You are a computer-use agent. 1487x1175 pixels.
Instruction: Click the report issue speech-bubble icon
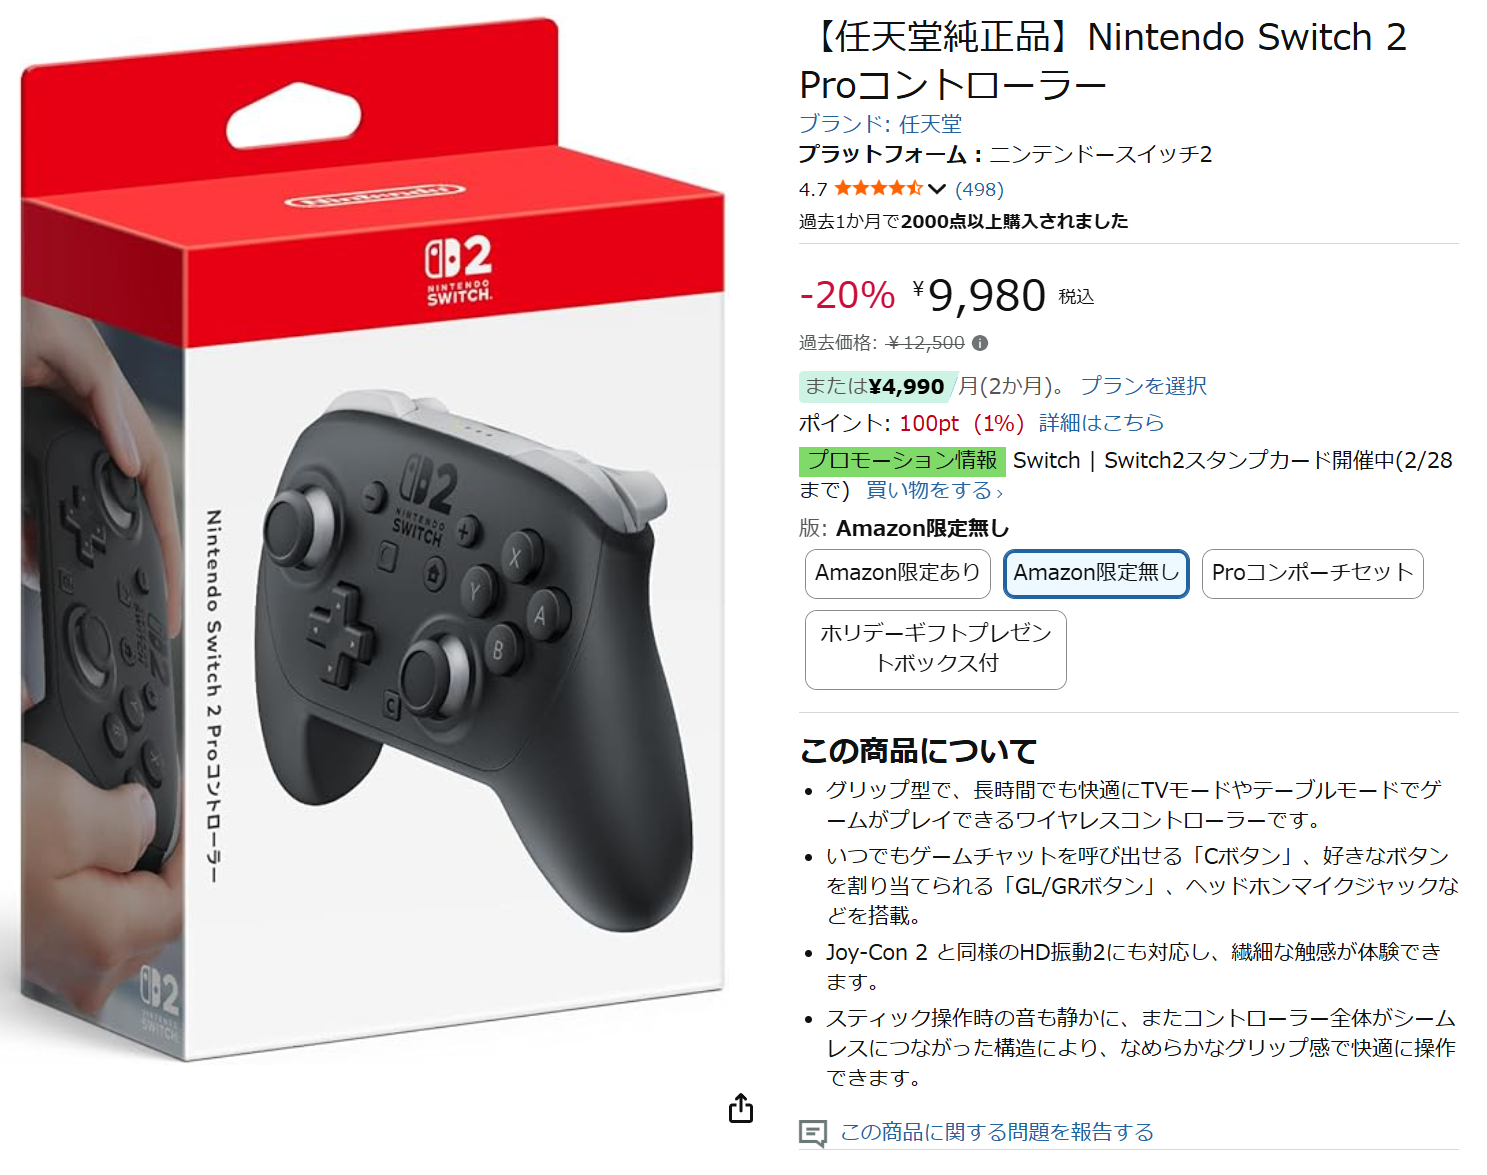(813, 1133)
